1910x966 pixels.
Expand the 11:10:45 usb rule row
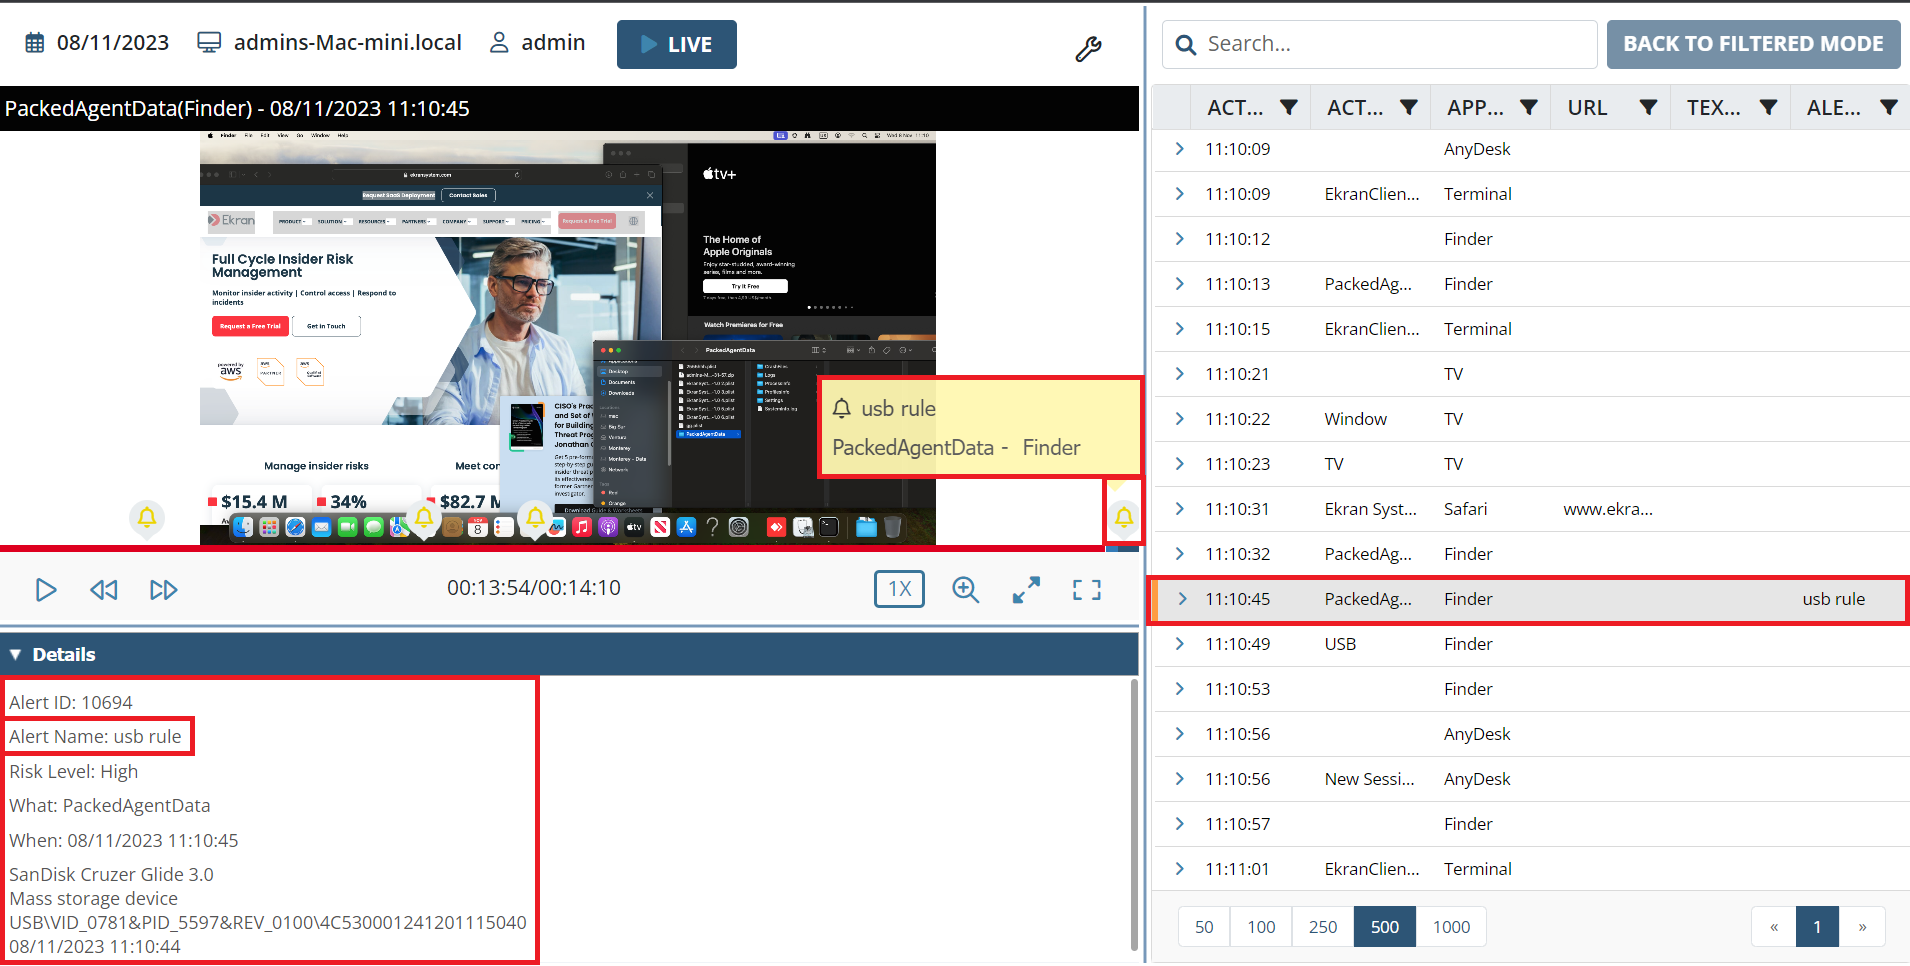click(1182, 599)
